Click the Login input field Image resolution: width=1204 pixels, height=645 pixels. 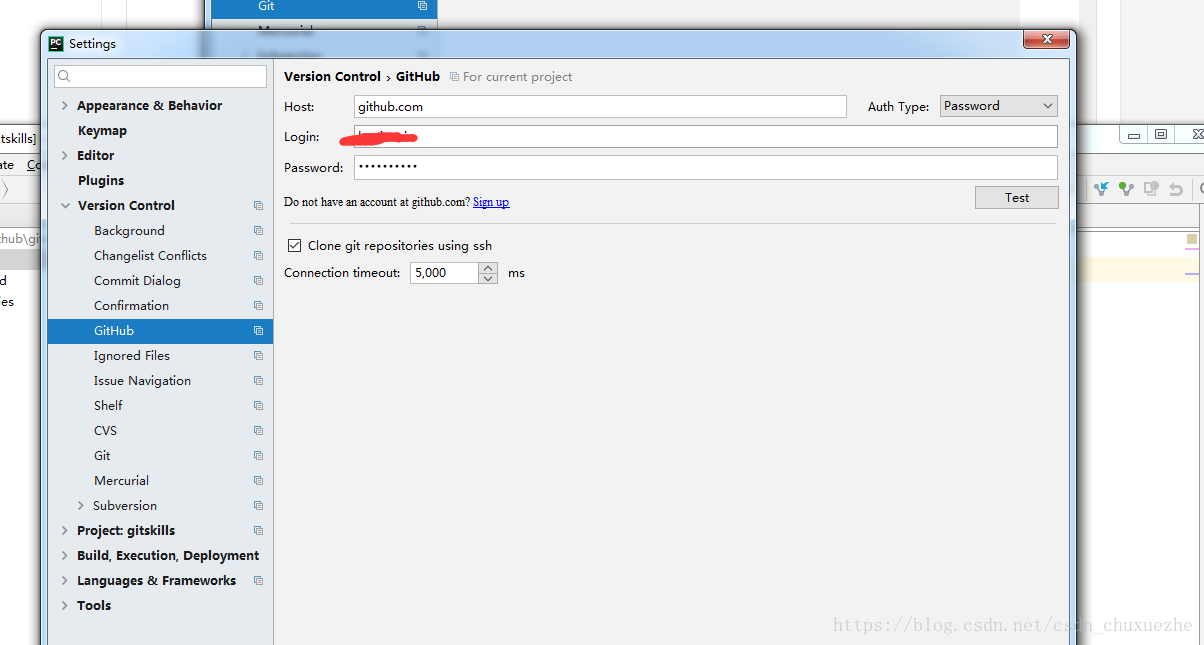pos(706,137)
